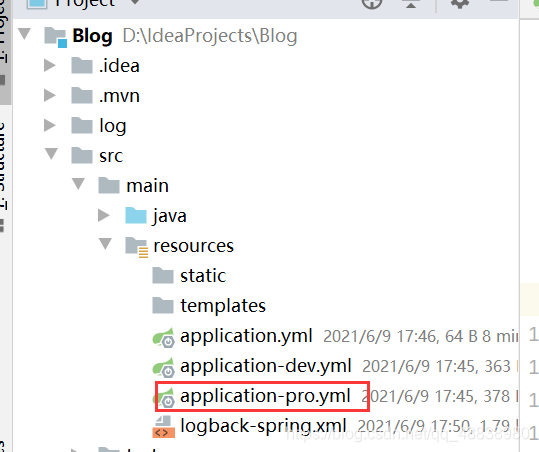Select the .idea folder row
Image resolution: width=539 pixels, height=452 pixels.
coord(265,65)
